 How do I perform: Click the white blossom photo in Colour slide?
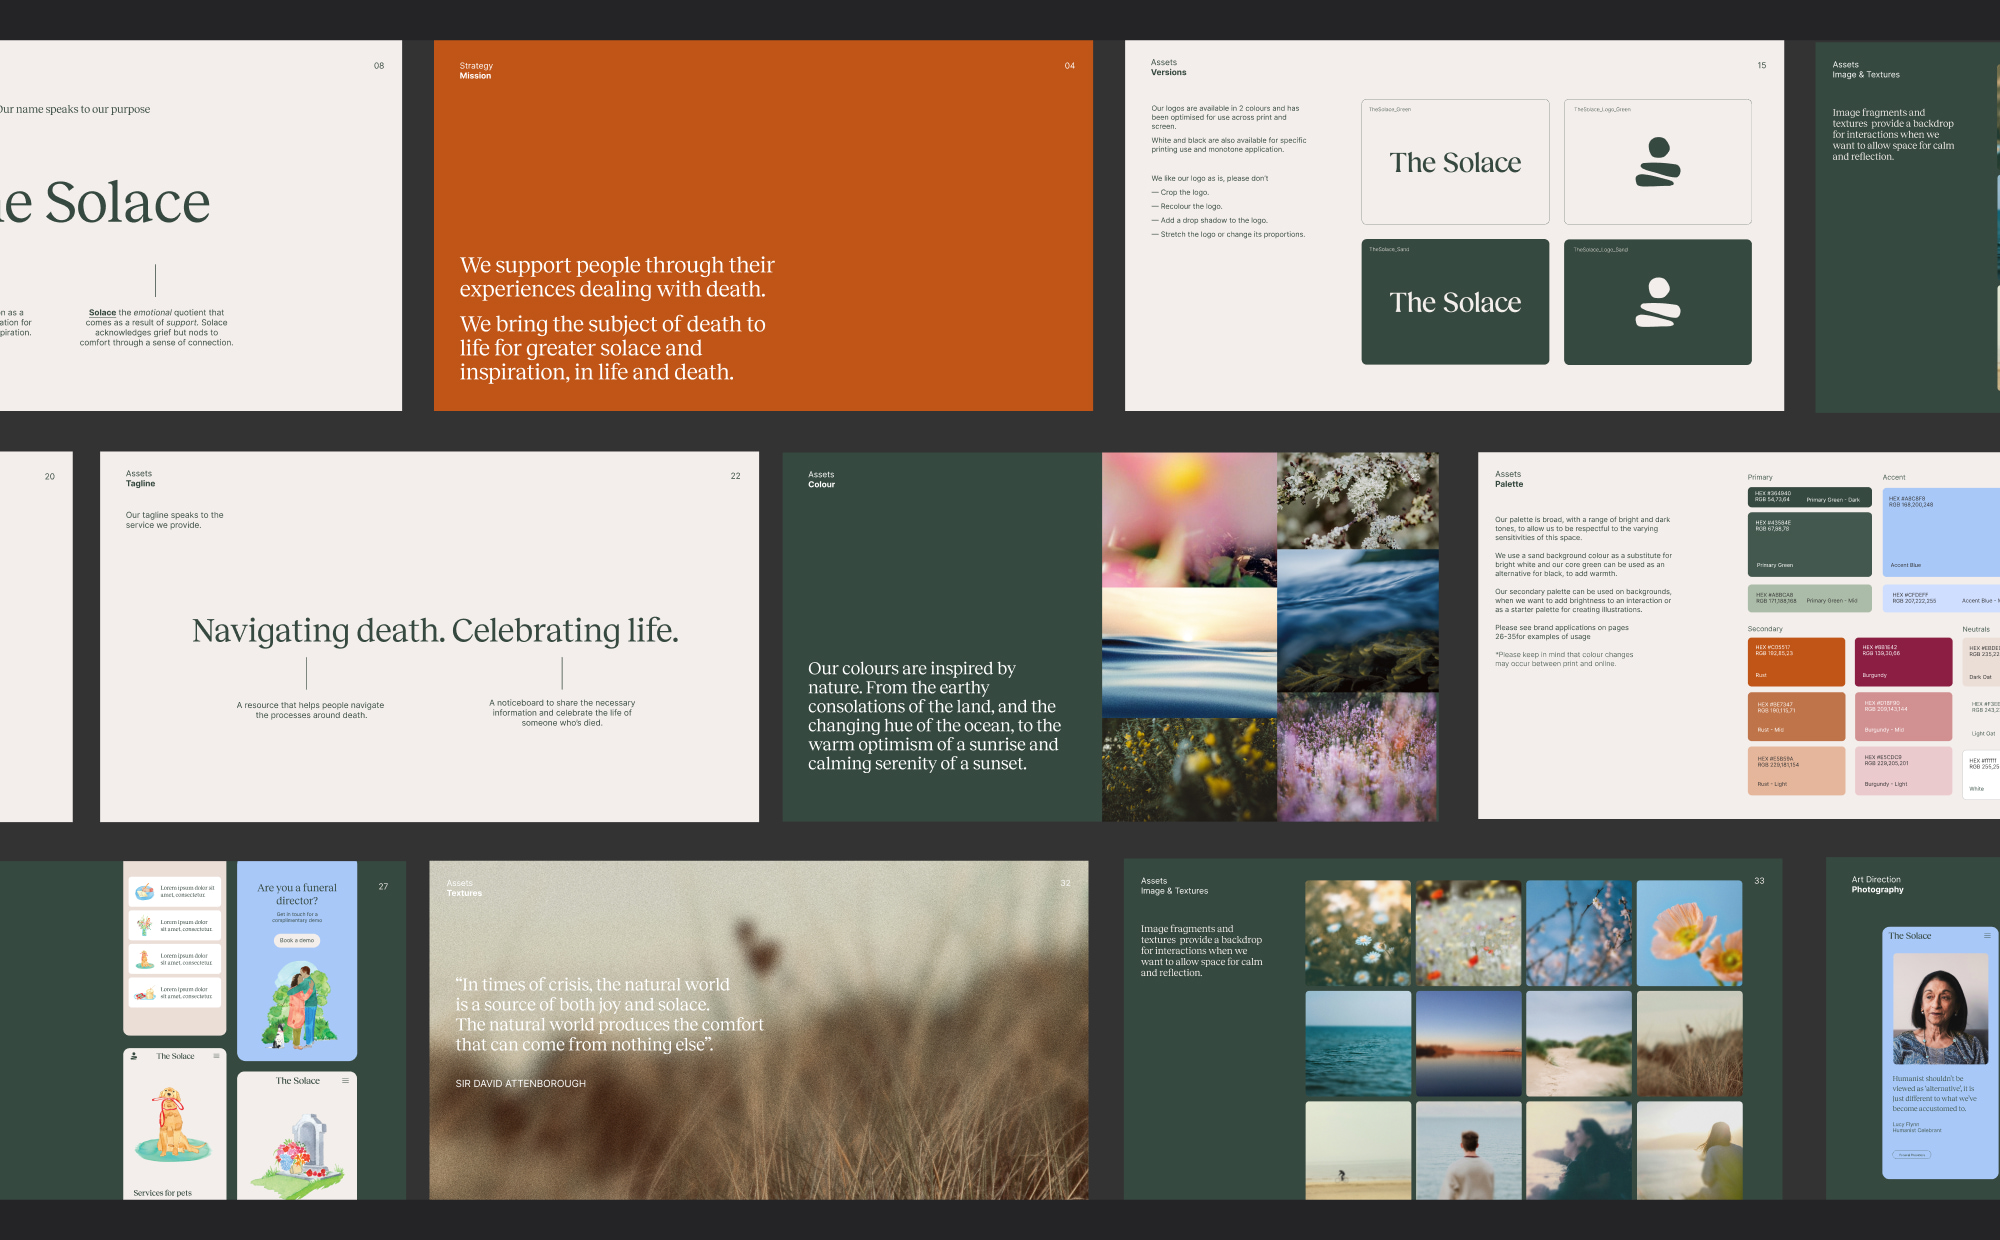1358,501
